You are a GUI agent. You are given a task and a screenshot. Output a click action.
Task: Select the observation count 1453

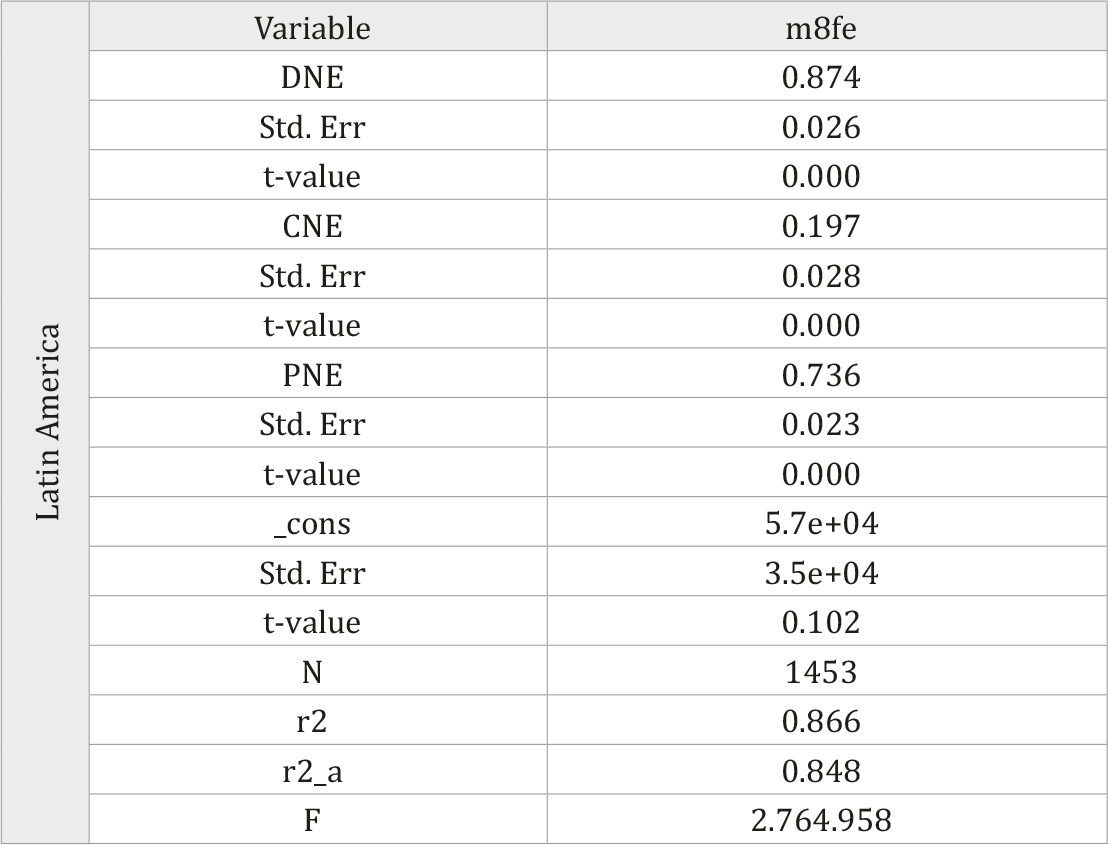pyautogui.click(x=821, y=672)
